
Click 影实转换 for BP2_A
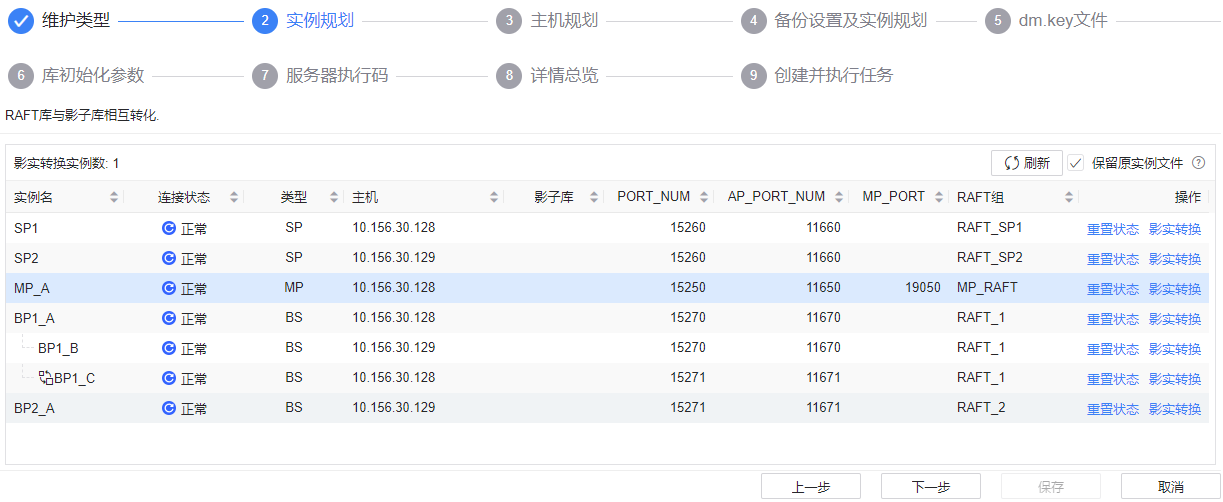click(x=1175, y=409)
